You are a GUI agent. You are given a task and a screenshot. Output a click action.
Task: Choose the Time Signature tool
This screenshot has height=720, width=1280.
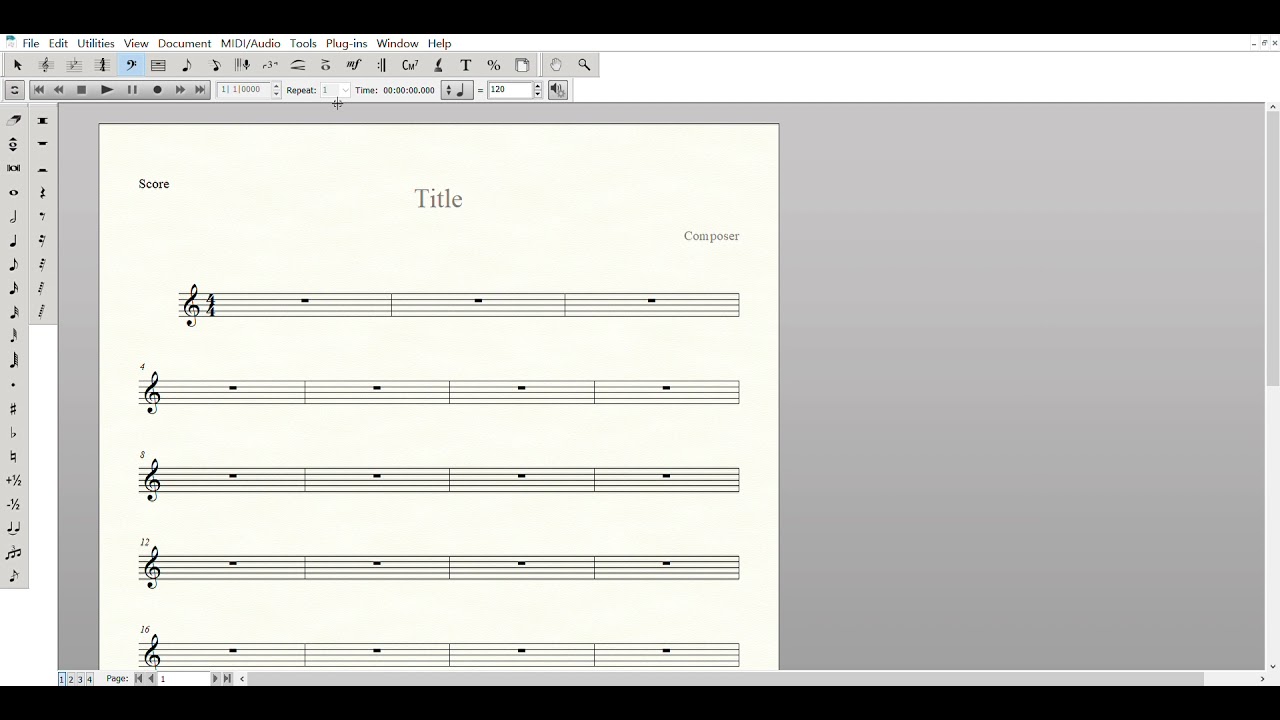tap(102, 65)
